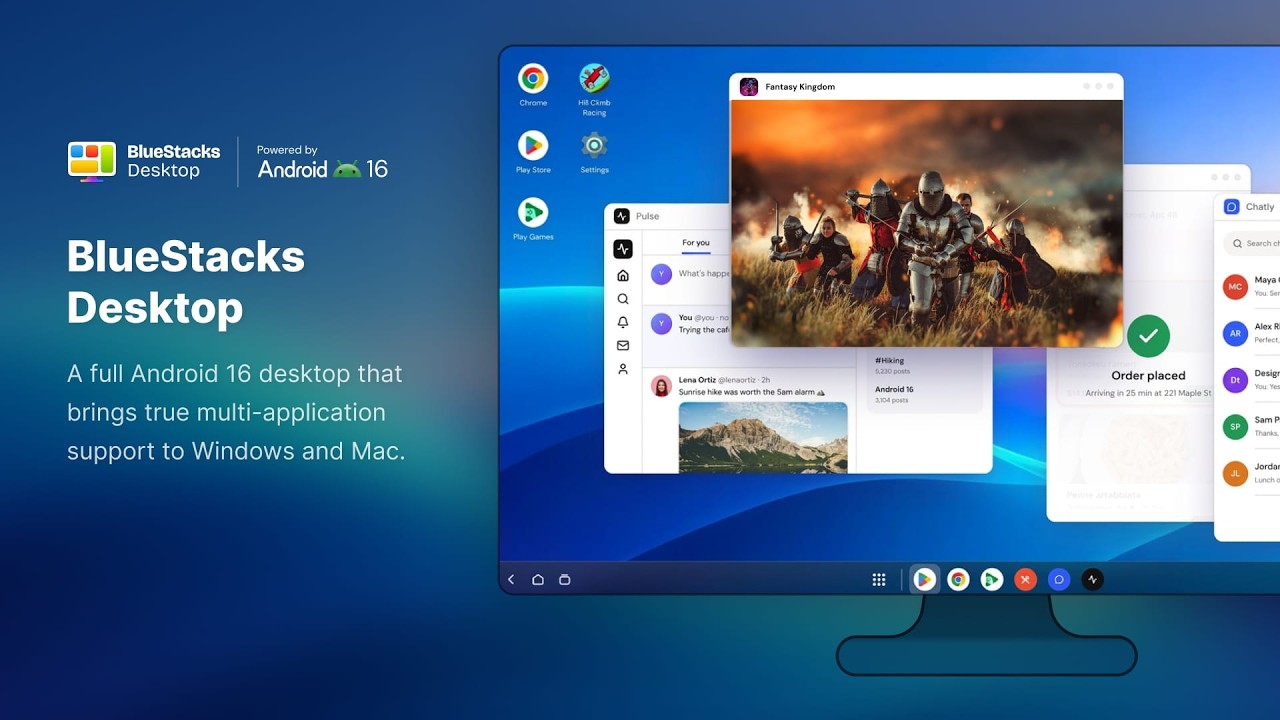Image resolution: width=1280 pixels, height=720 pixels.
Task: Click the Search icon in Pulse sidebar
Action: click(x=623, y=299)
